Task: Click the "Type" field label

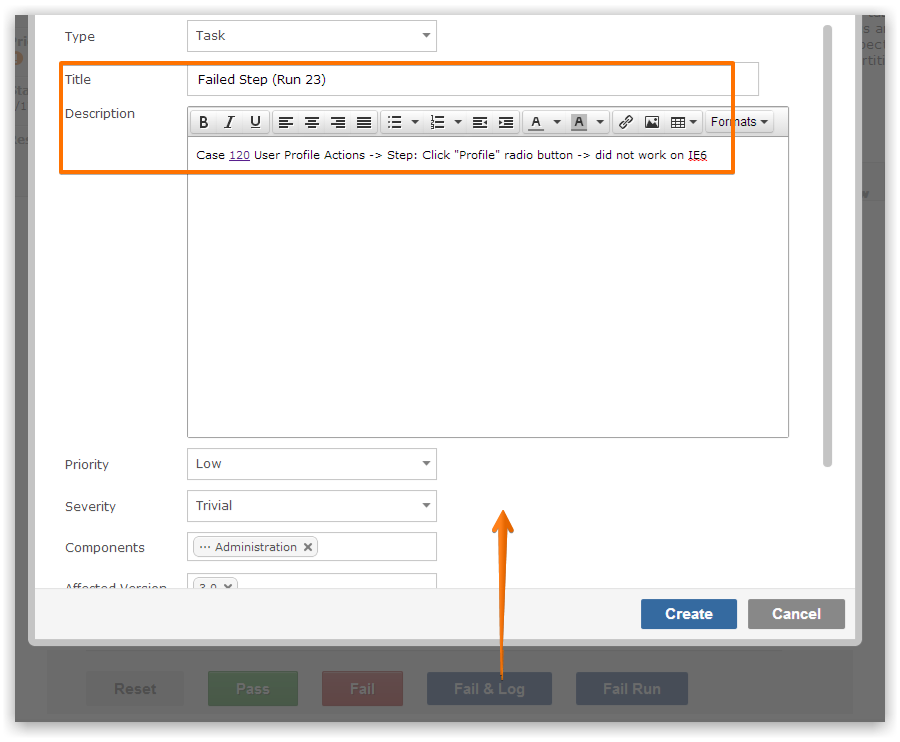Action: [x=80, y=36]
